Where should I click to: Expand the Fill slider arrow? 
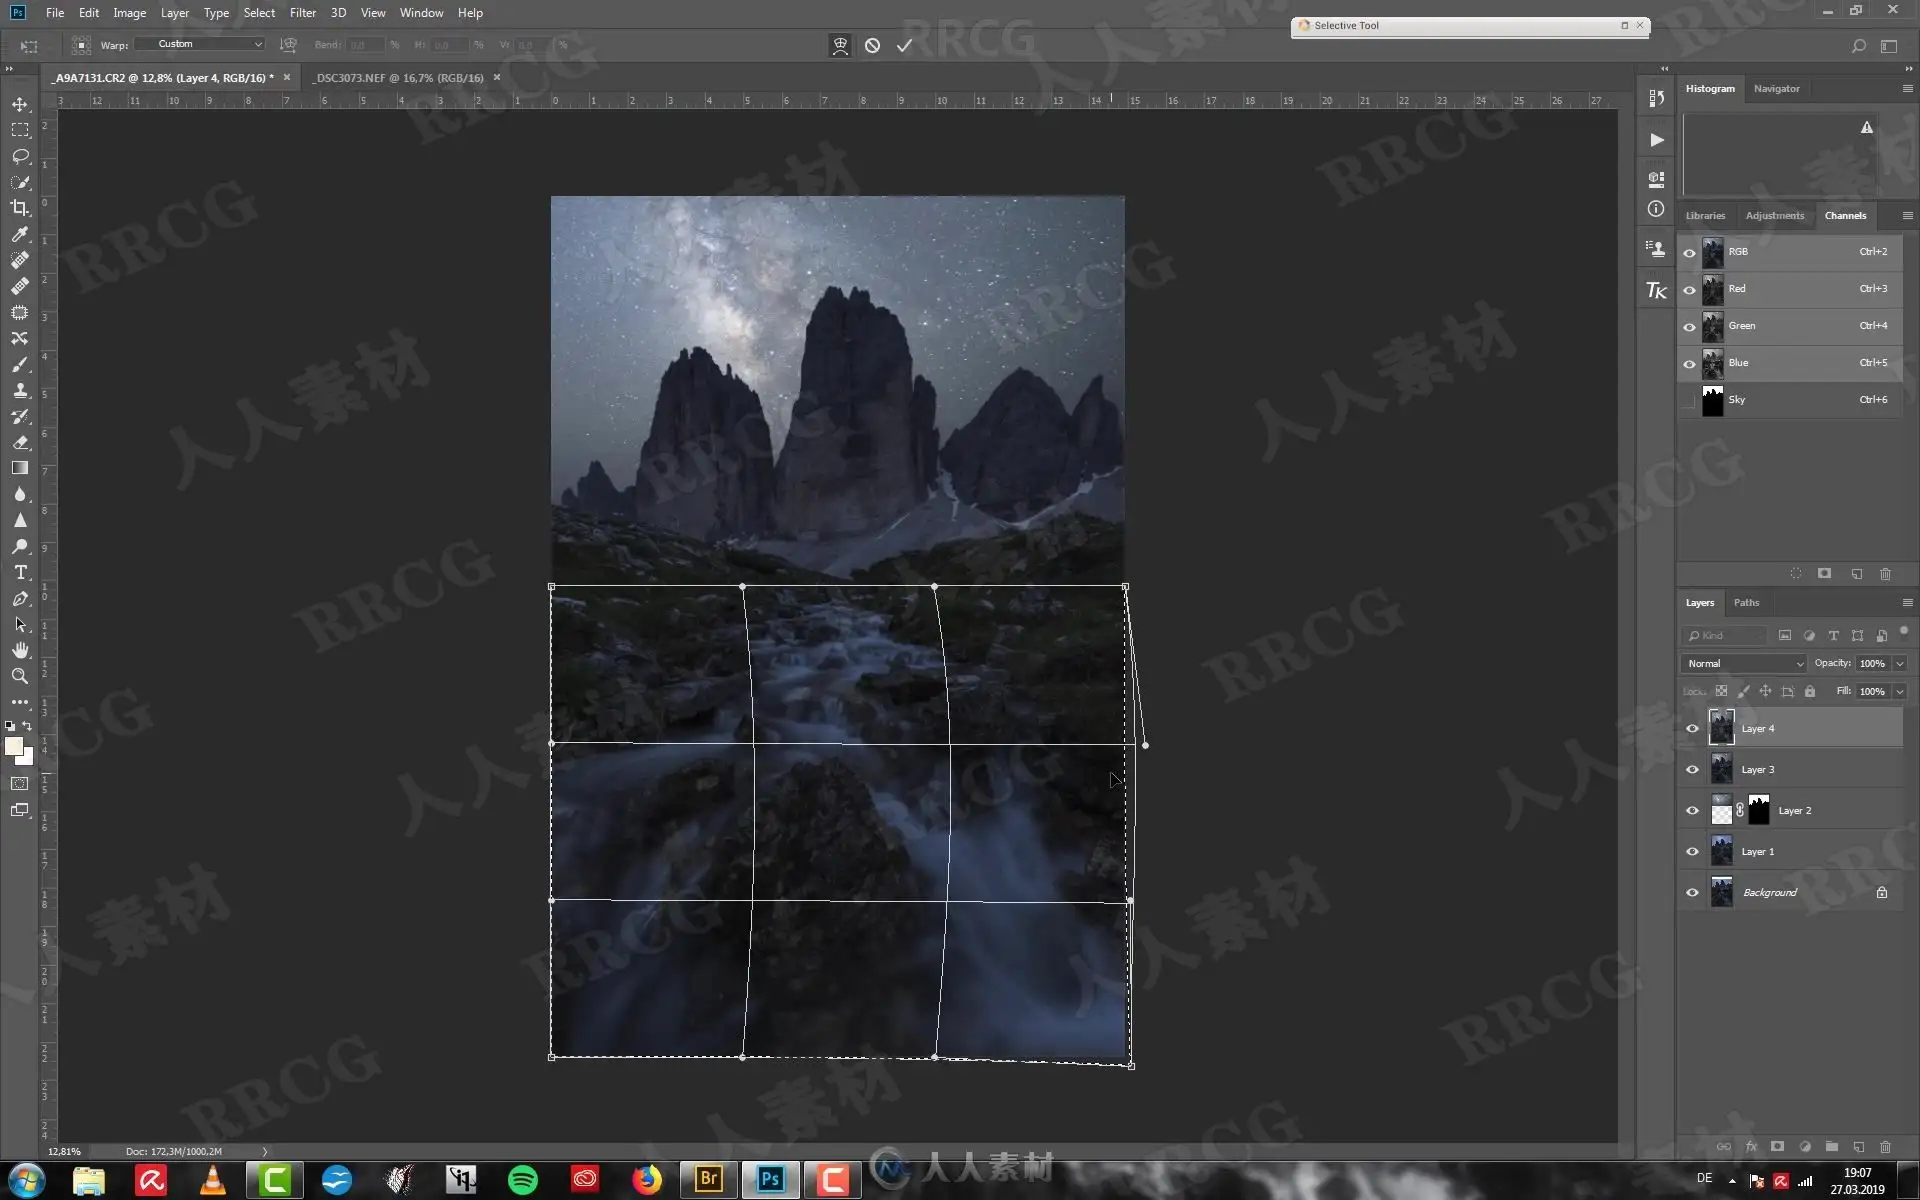click(1899, 692)
